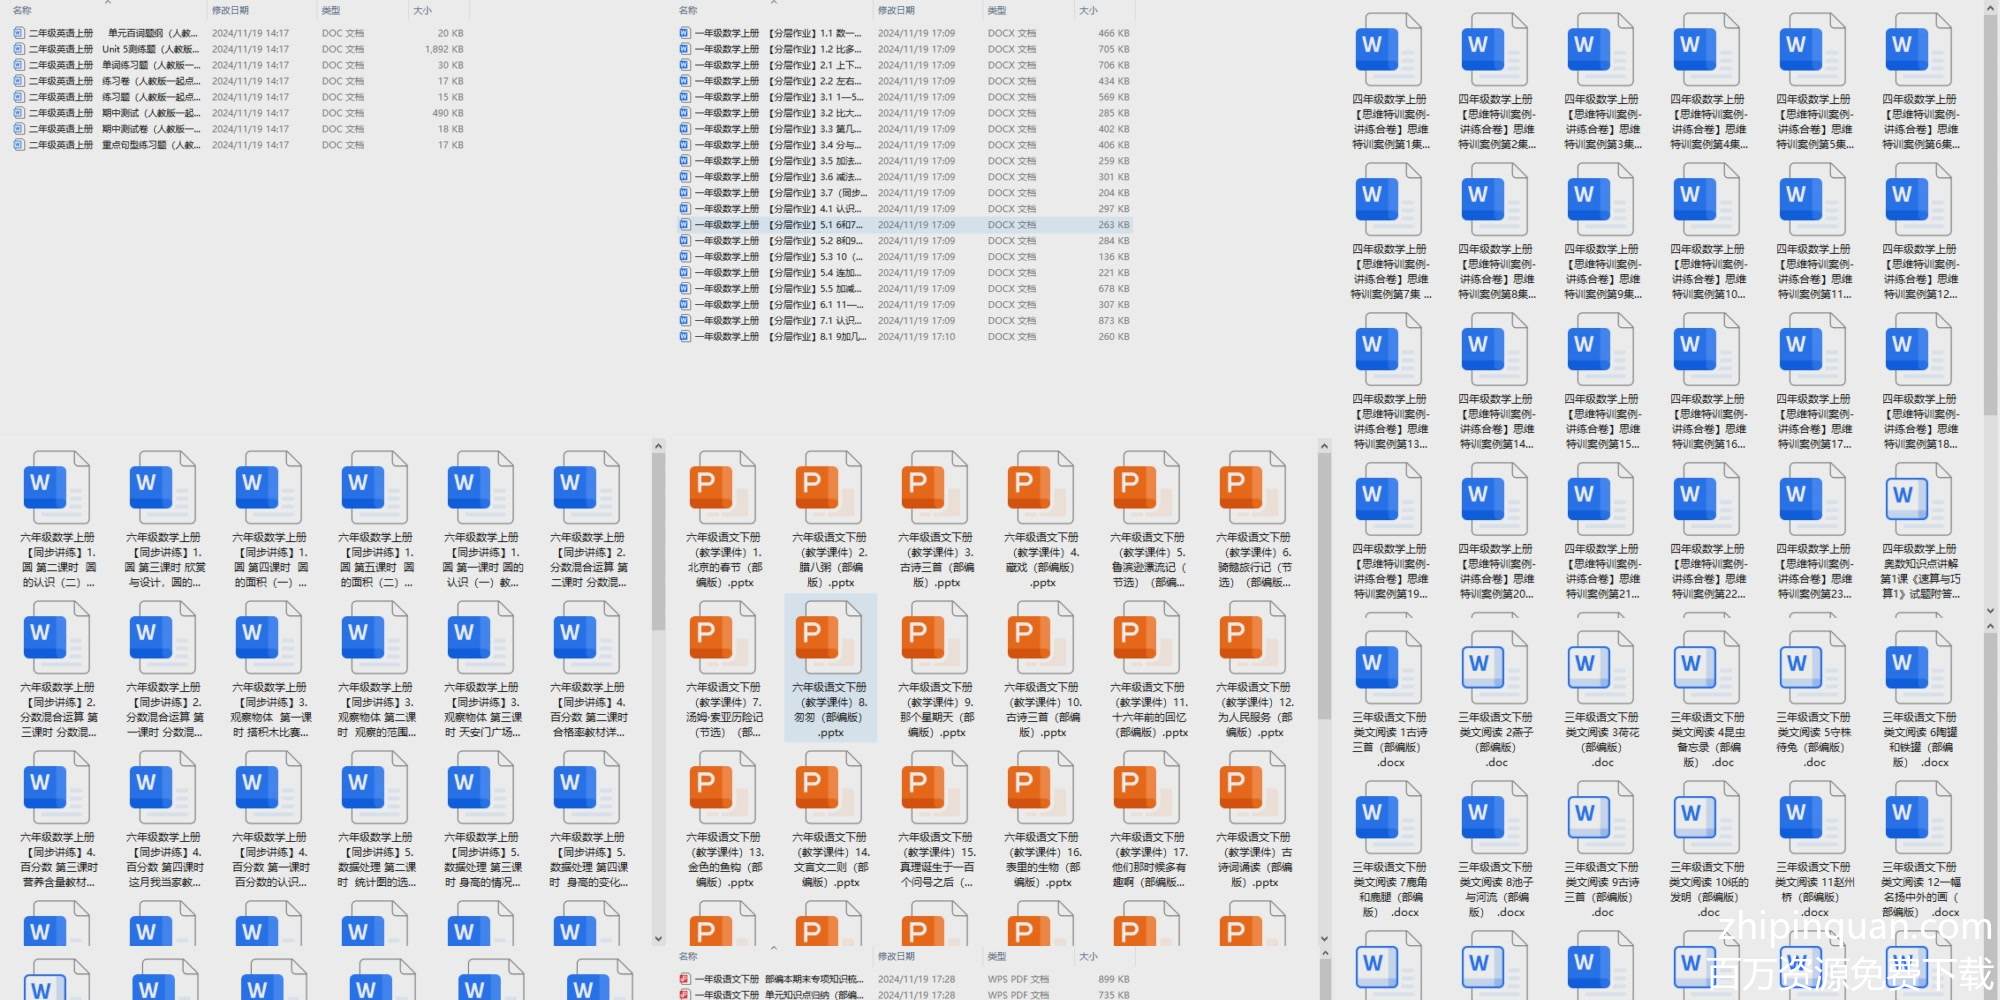Sort 二年级英语上册 list by 修改日期 column
Viewport: 2000px width, 1000px height.
[x=230, y=10]
